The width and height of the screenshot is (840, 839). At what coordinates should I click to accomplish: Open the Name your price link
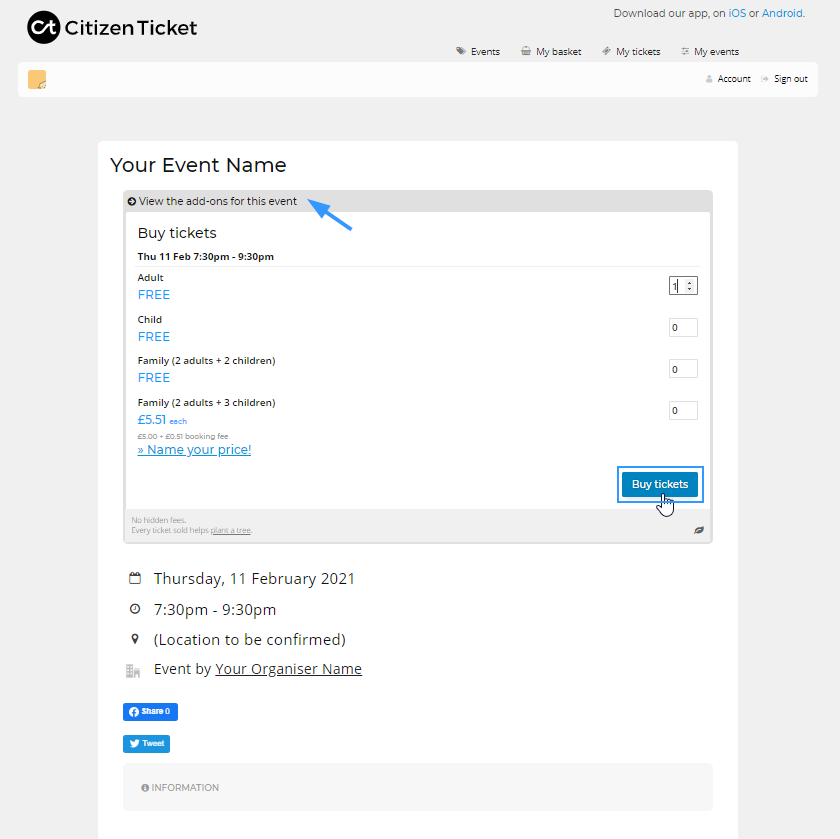click(x=194, y=450)
